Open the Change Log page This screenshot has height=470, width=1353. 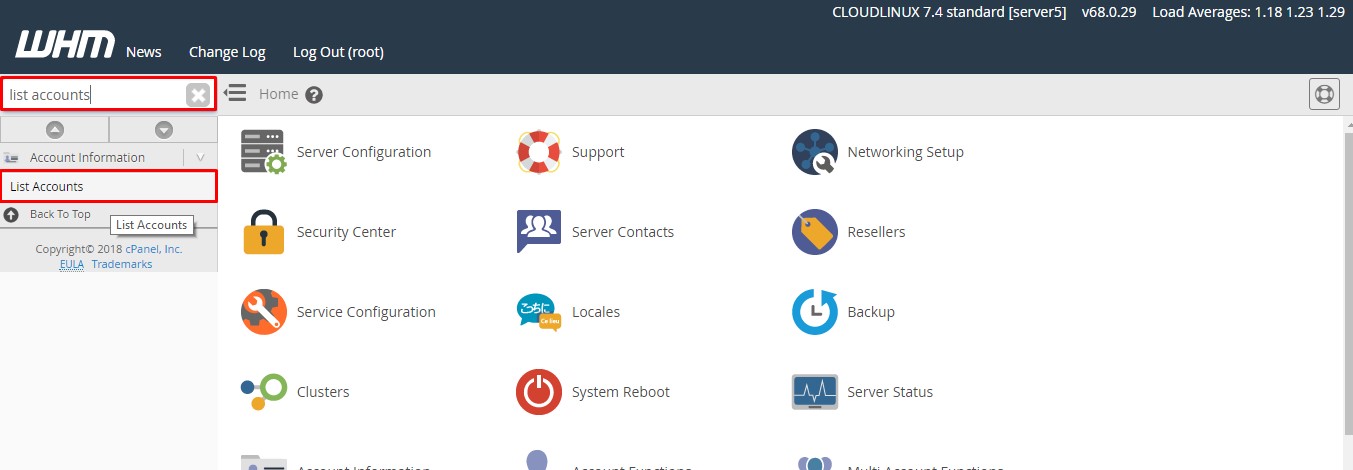point(227,52)
